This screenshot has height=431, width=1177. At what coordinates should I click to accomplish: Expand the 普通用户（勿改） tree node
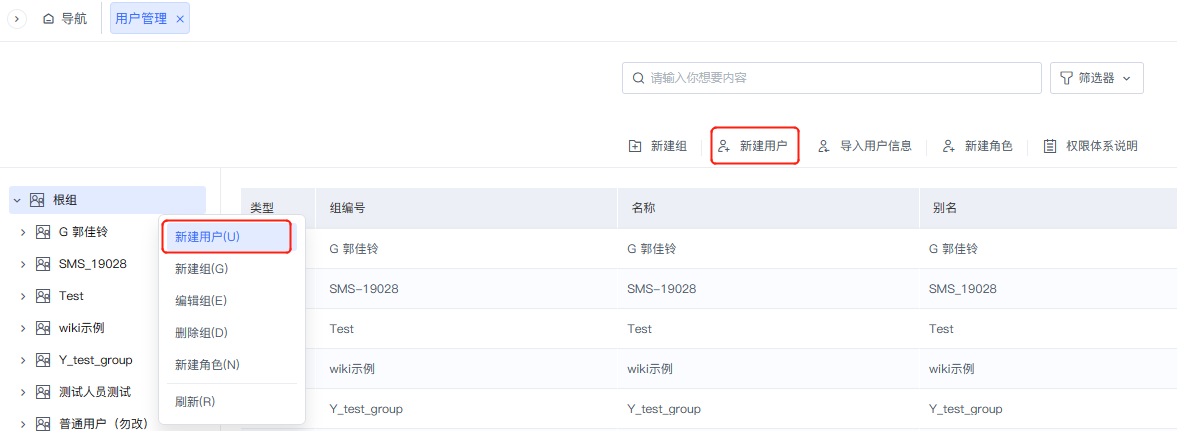[x=23, y=423]
